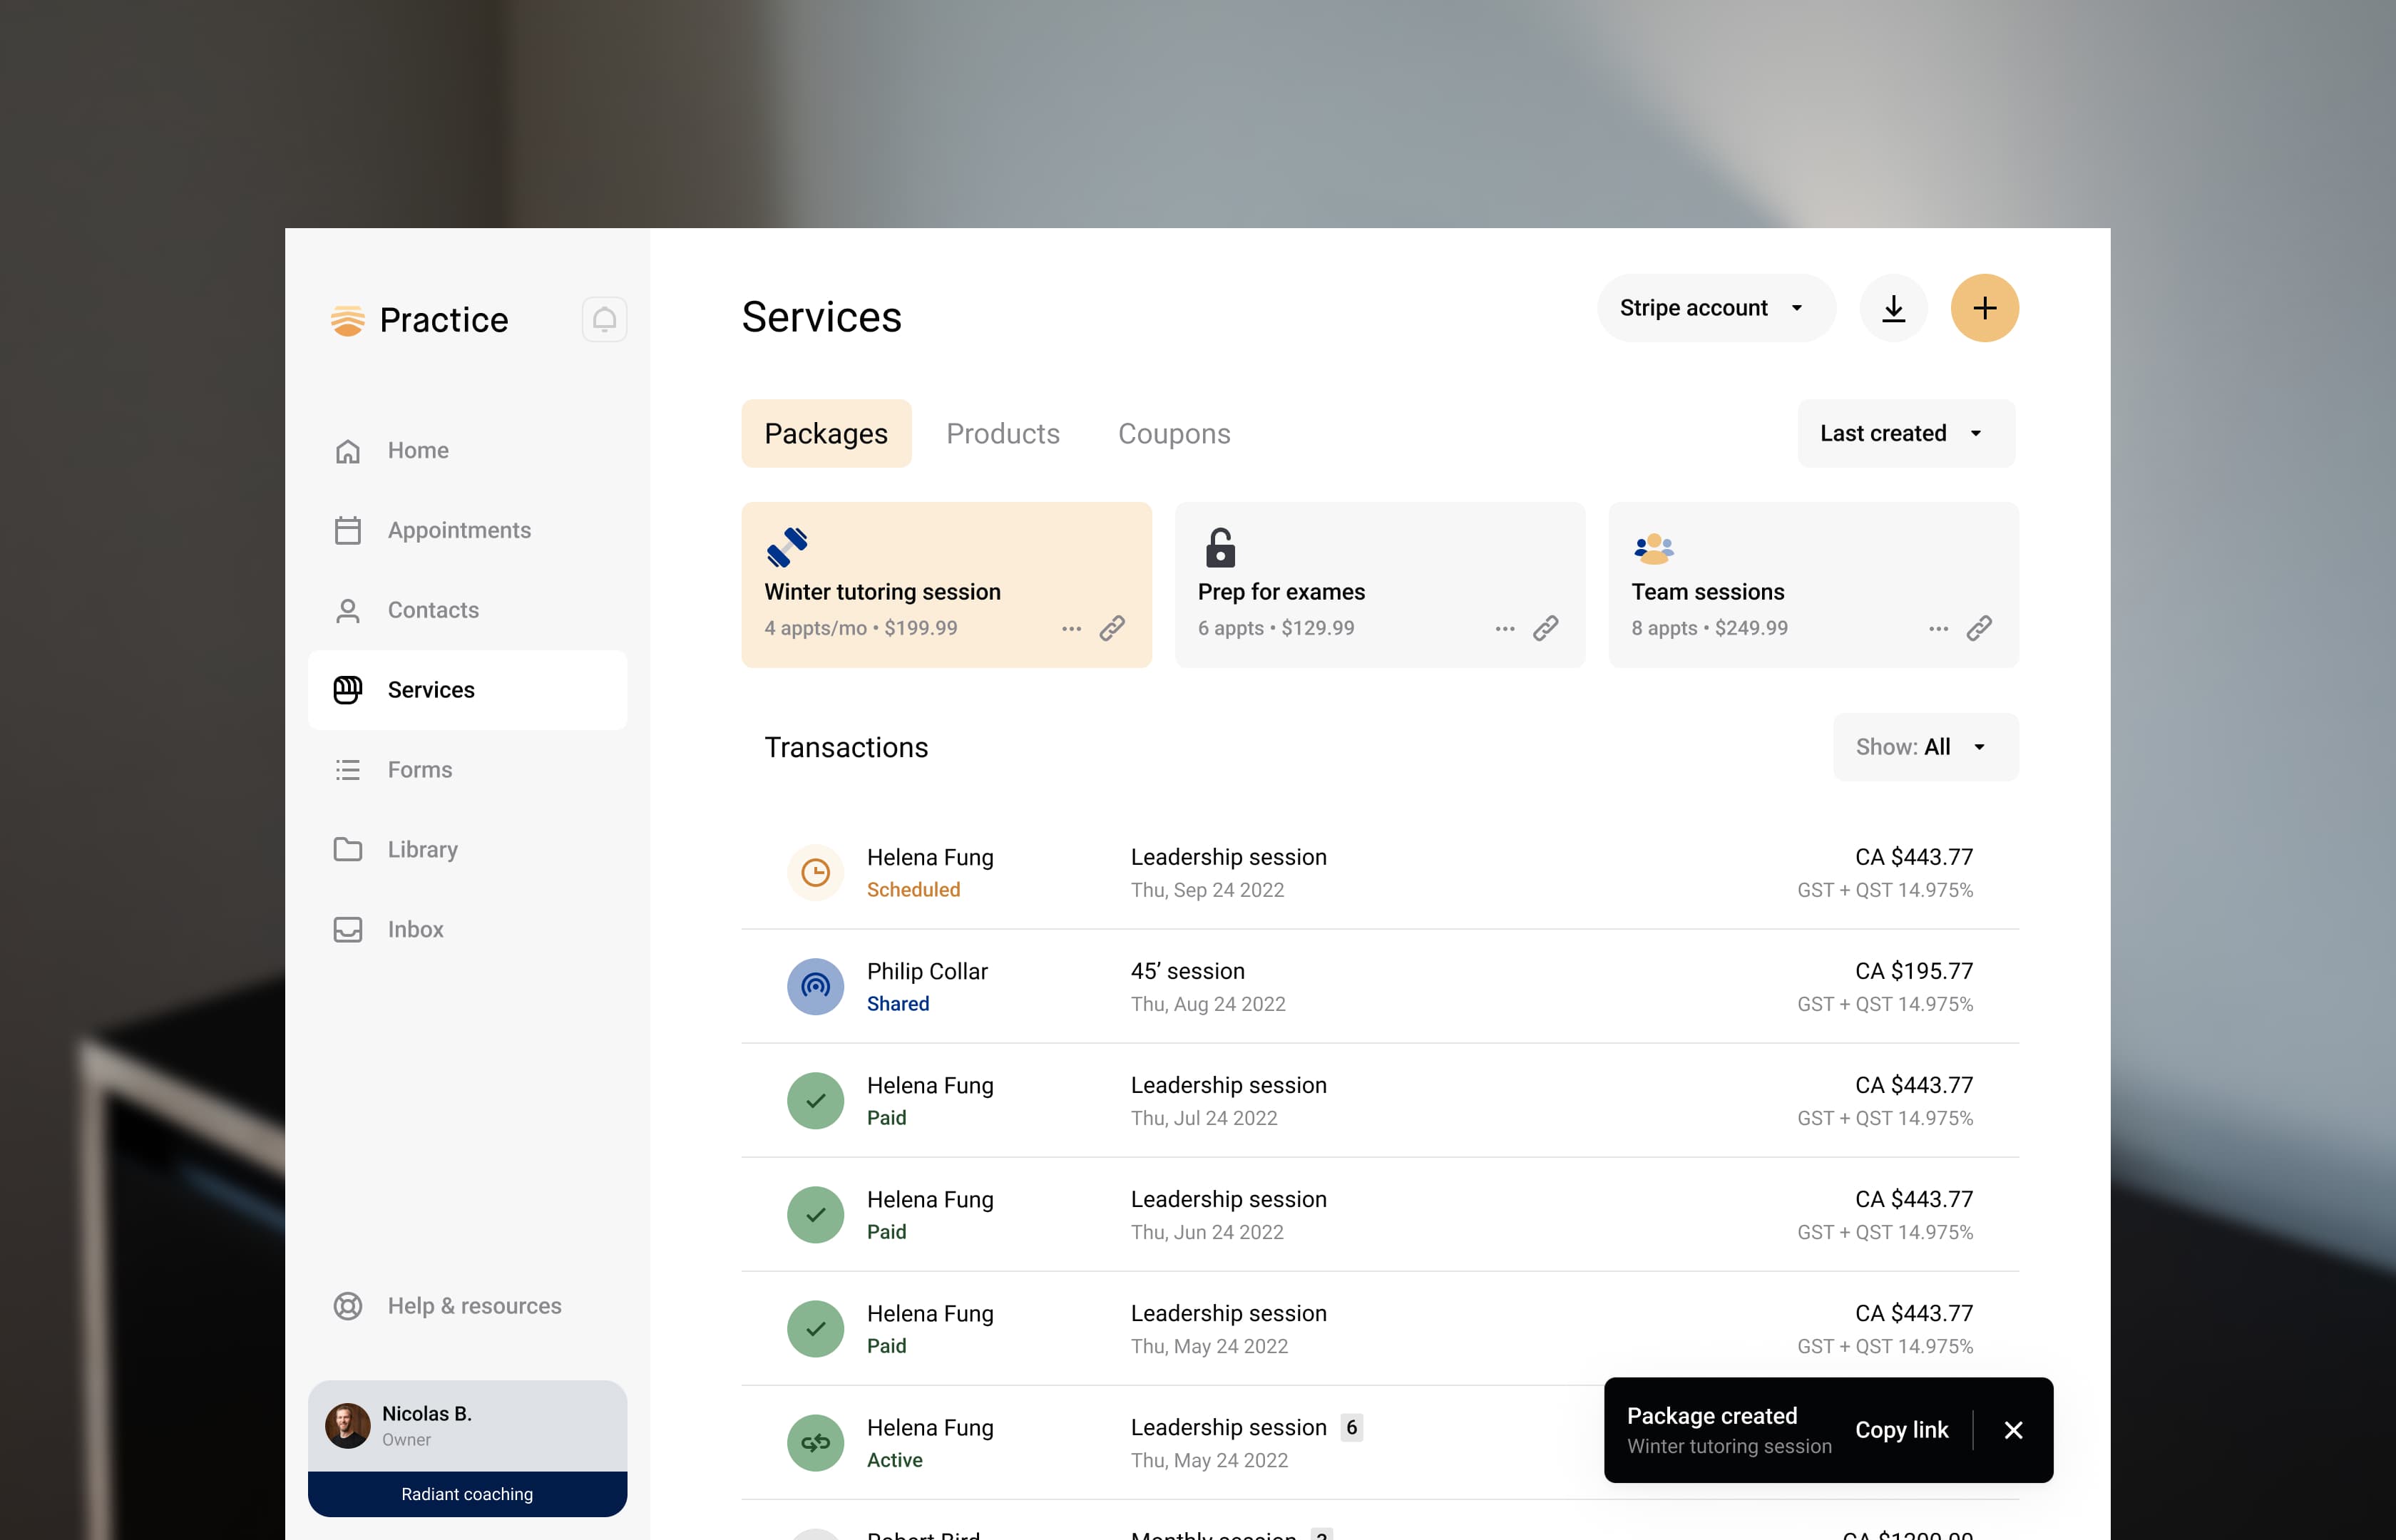Open Services in the sidebar
Image resolution: width=2396 pixels, height=1540 pixels.
point(467,690)
